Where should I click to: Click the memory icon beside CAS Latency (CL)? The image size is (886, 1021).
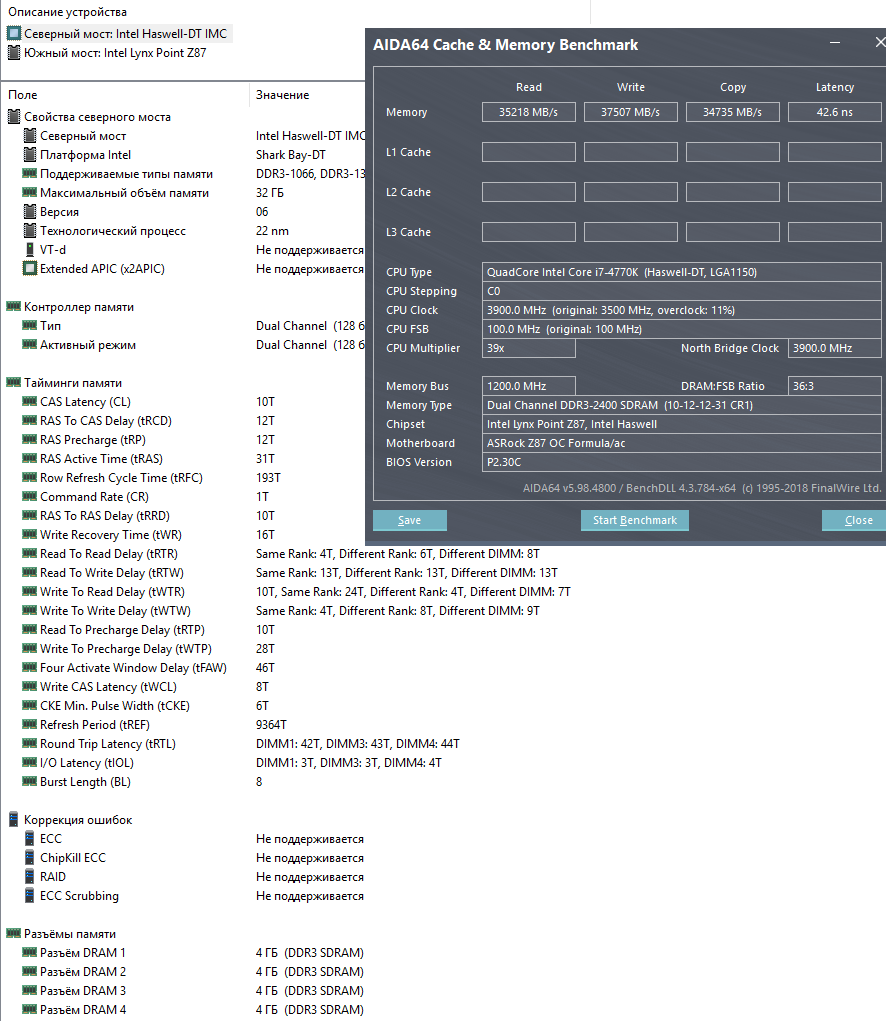[29, 401]
